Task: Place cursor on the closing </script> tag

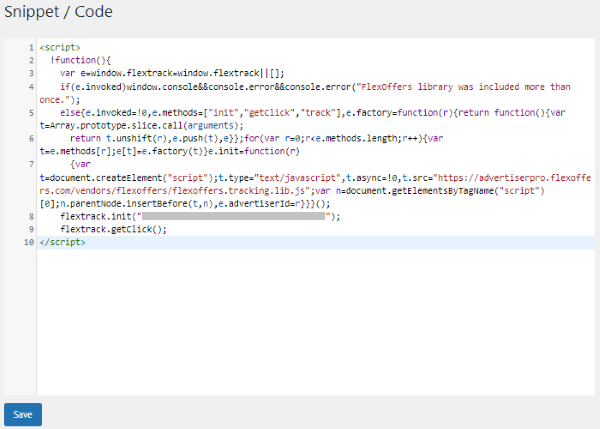Action: pyautogui.click(x=62, y=242)
